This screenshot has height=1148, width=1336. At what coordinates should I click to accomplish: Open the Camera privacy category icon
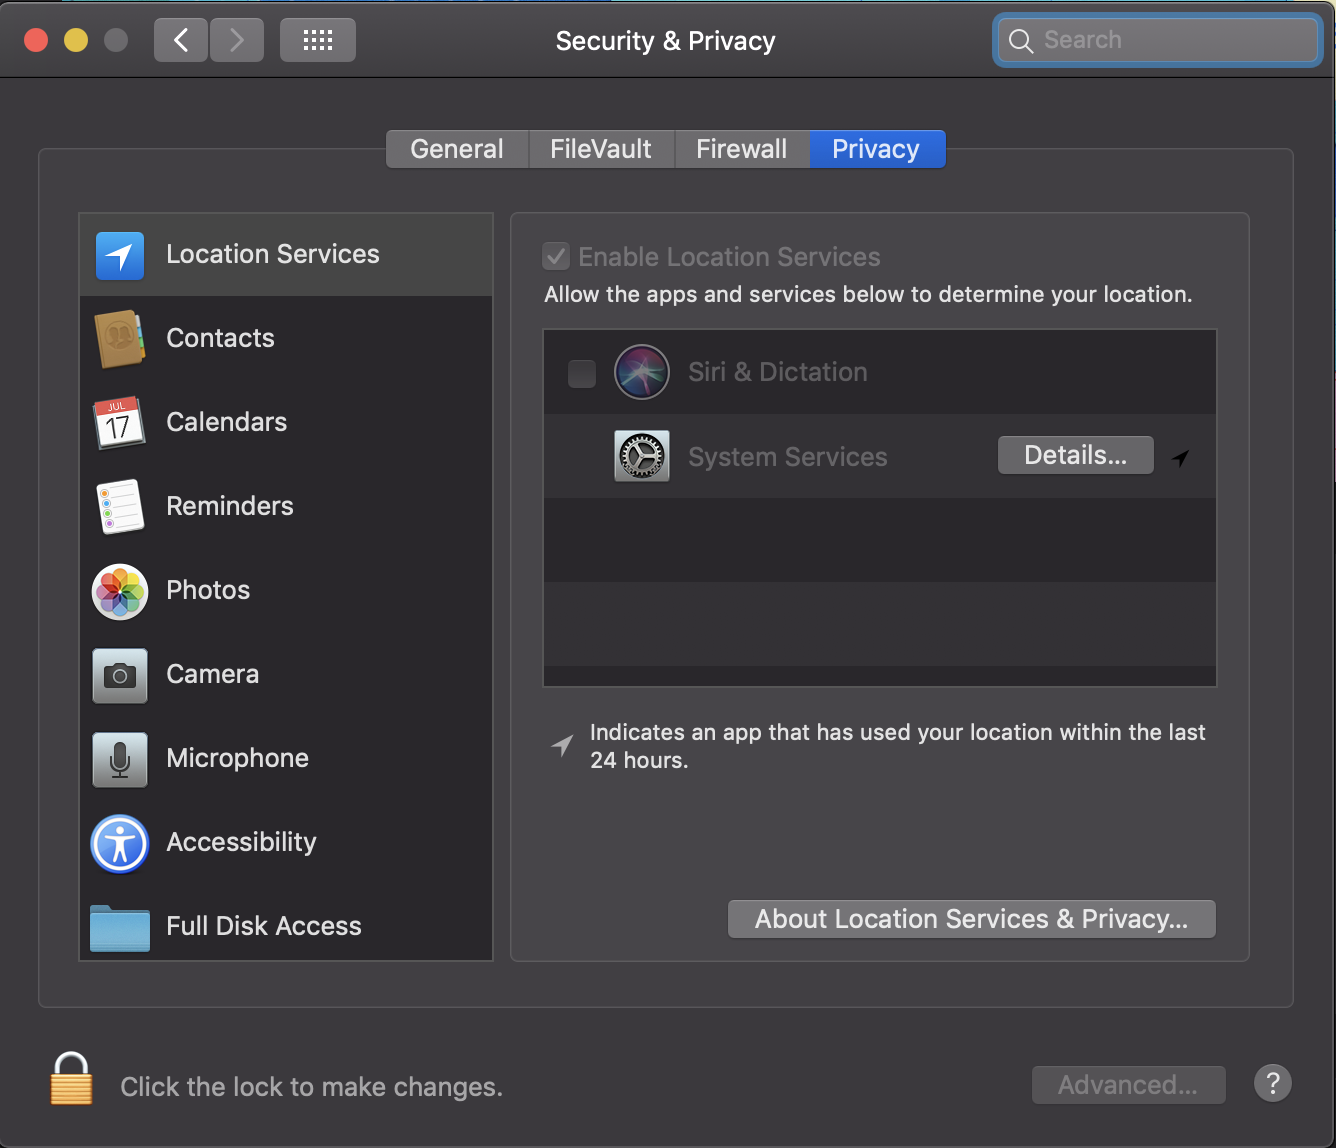coord(120,675)
